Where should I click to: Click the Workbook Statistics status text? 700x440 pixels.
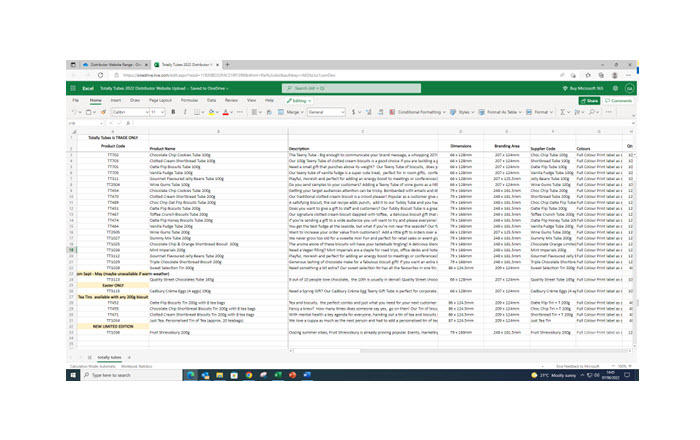tap(137, 366)
